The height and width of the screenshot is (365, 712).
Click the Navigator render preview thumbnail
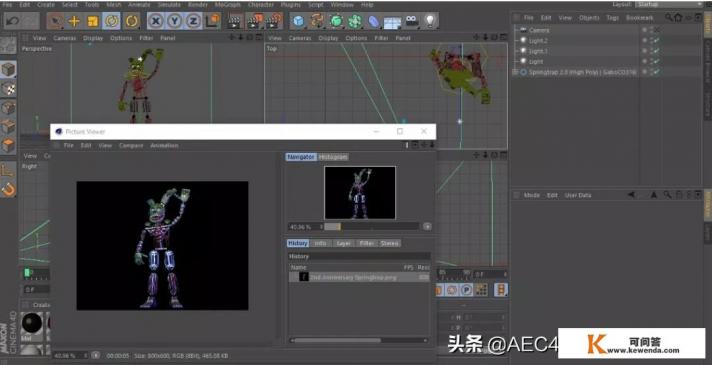360,192
